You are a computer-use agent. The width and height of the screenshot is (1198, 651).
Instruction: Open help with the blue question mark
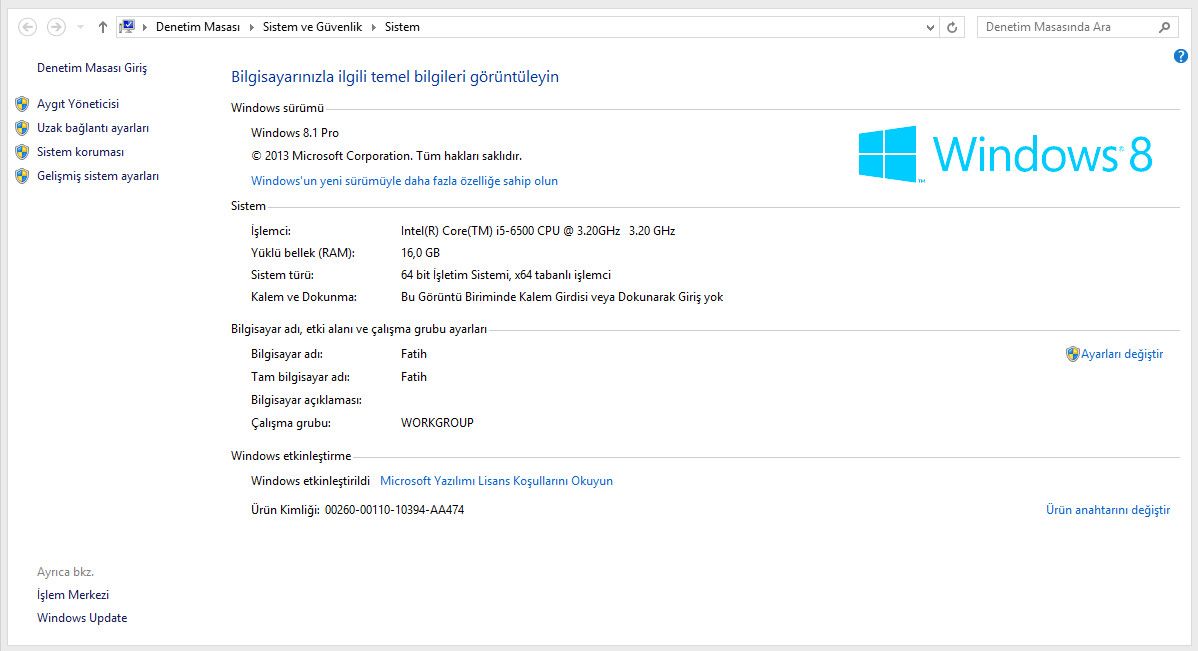pyautogui.click(x=1180, y=56)
